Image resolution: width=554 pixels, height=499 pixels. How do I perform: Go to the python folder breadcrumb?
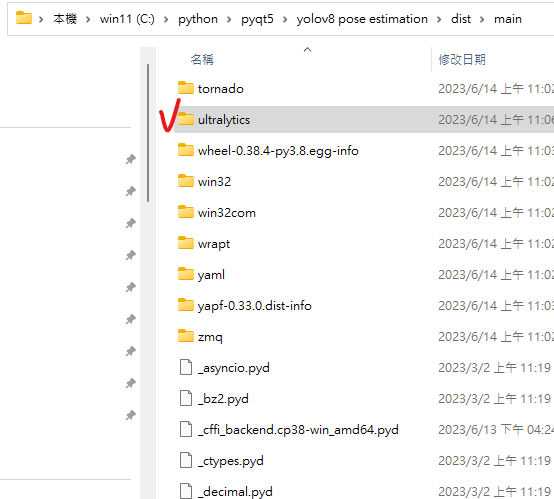(x=198, y=19)
